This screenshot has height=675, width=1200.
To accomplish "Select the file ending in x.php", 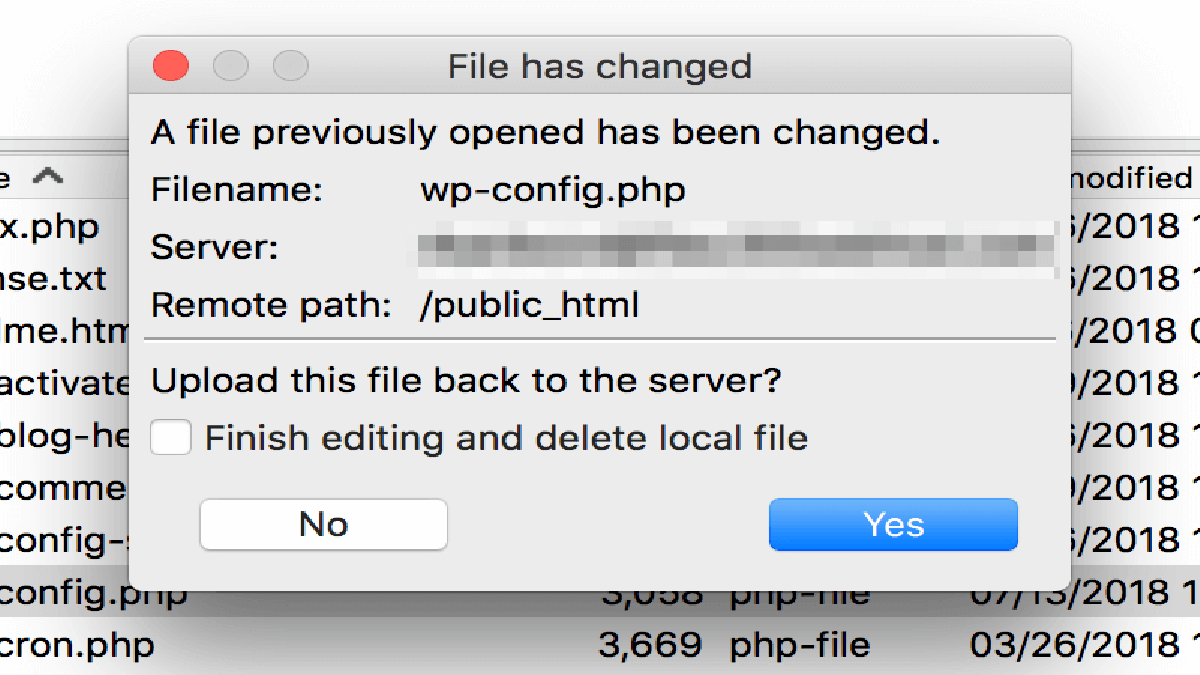I will (50, 227).
